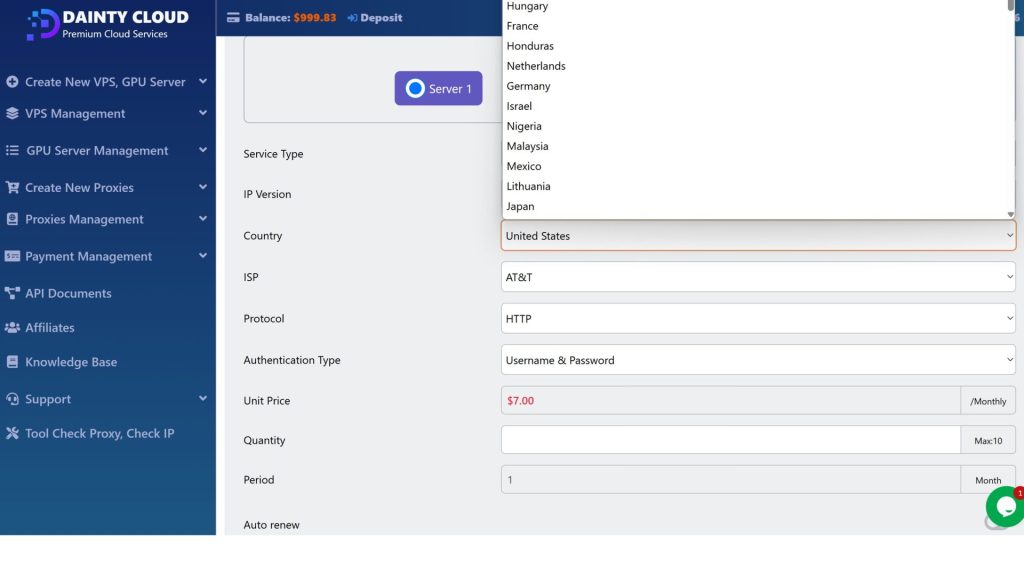This screenshot has width=1024, height=576.
Task: Open GPU Server Management from the sidebar
Action: click(x=12, y=150)
